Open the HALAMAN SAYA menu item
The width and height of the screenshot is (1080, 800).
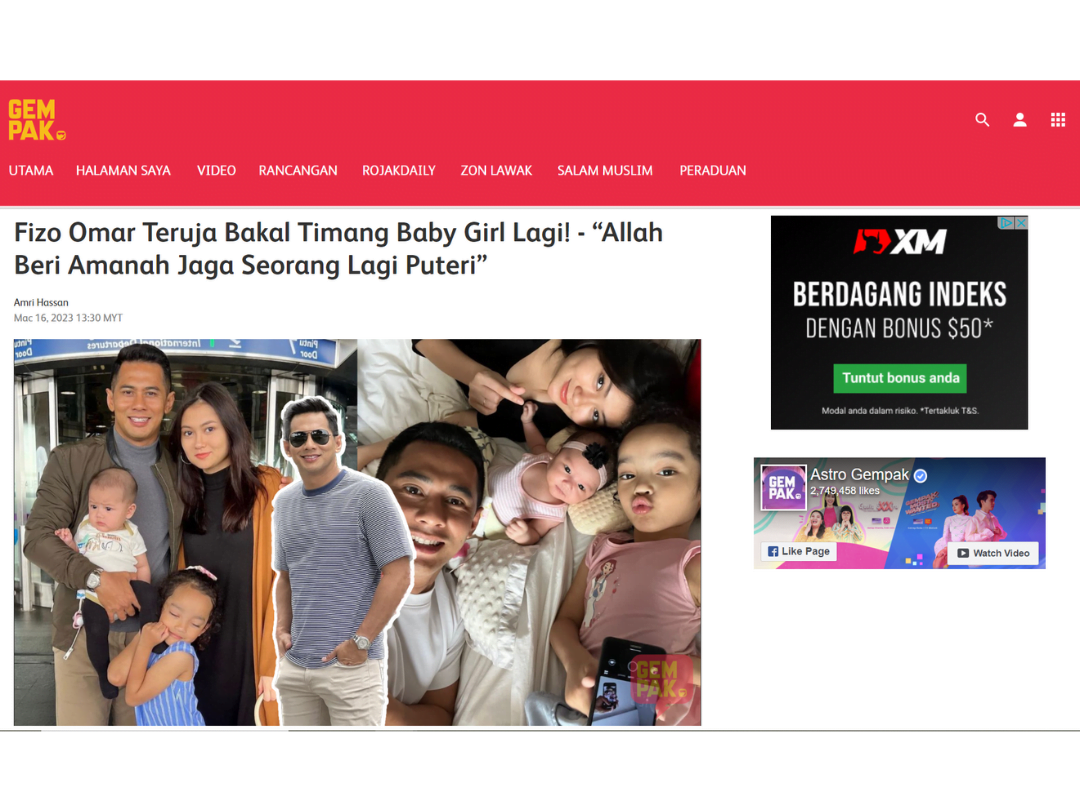coord(123,170)
